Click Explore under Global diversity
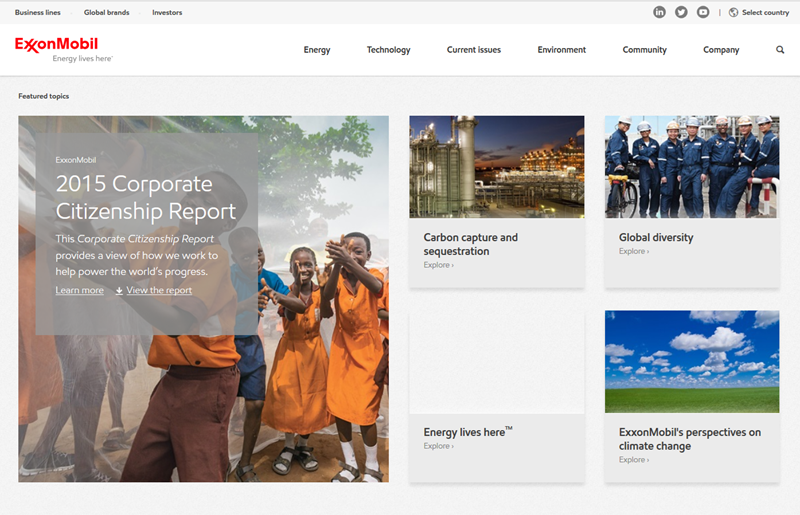Viewport: 800px width, 515px height. point(634,251)
